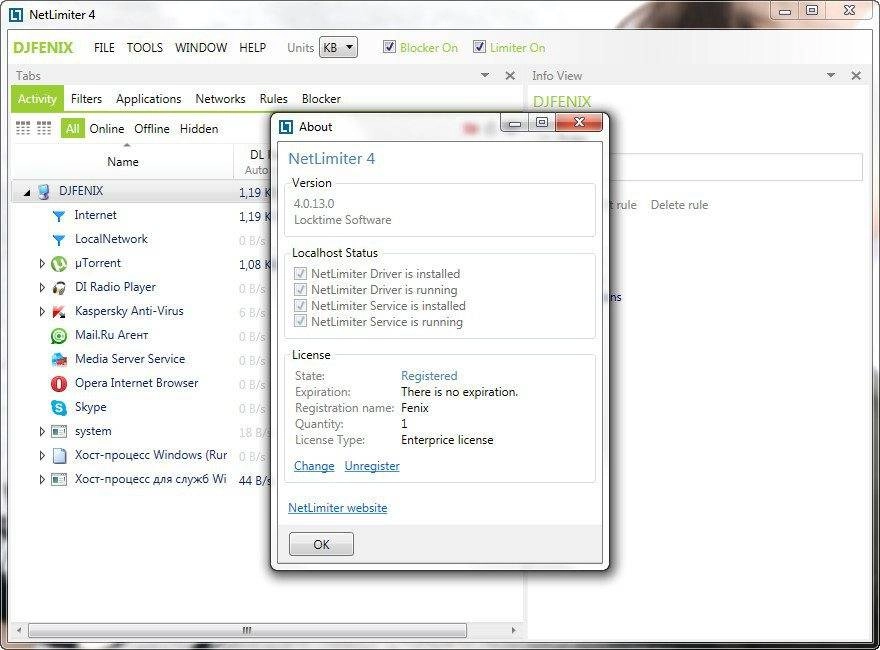Click the horizontal scrollbar thumb

(x=247, y=630)
